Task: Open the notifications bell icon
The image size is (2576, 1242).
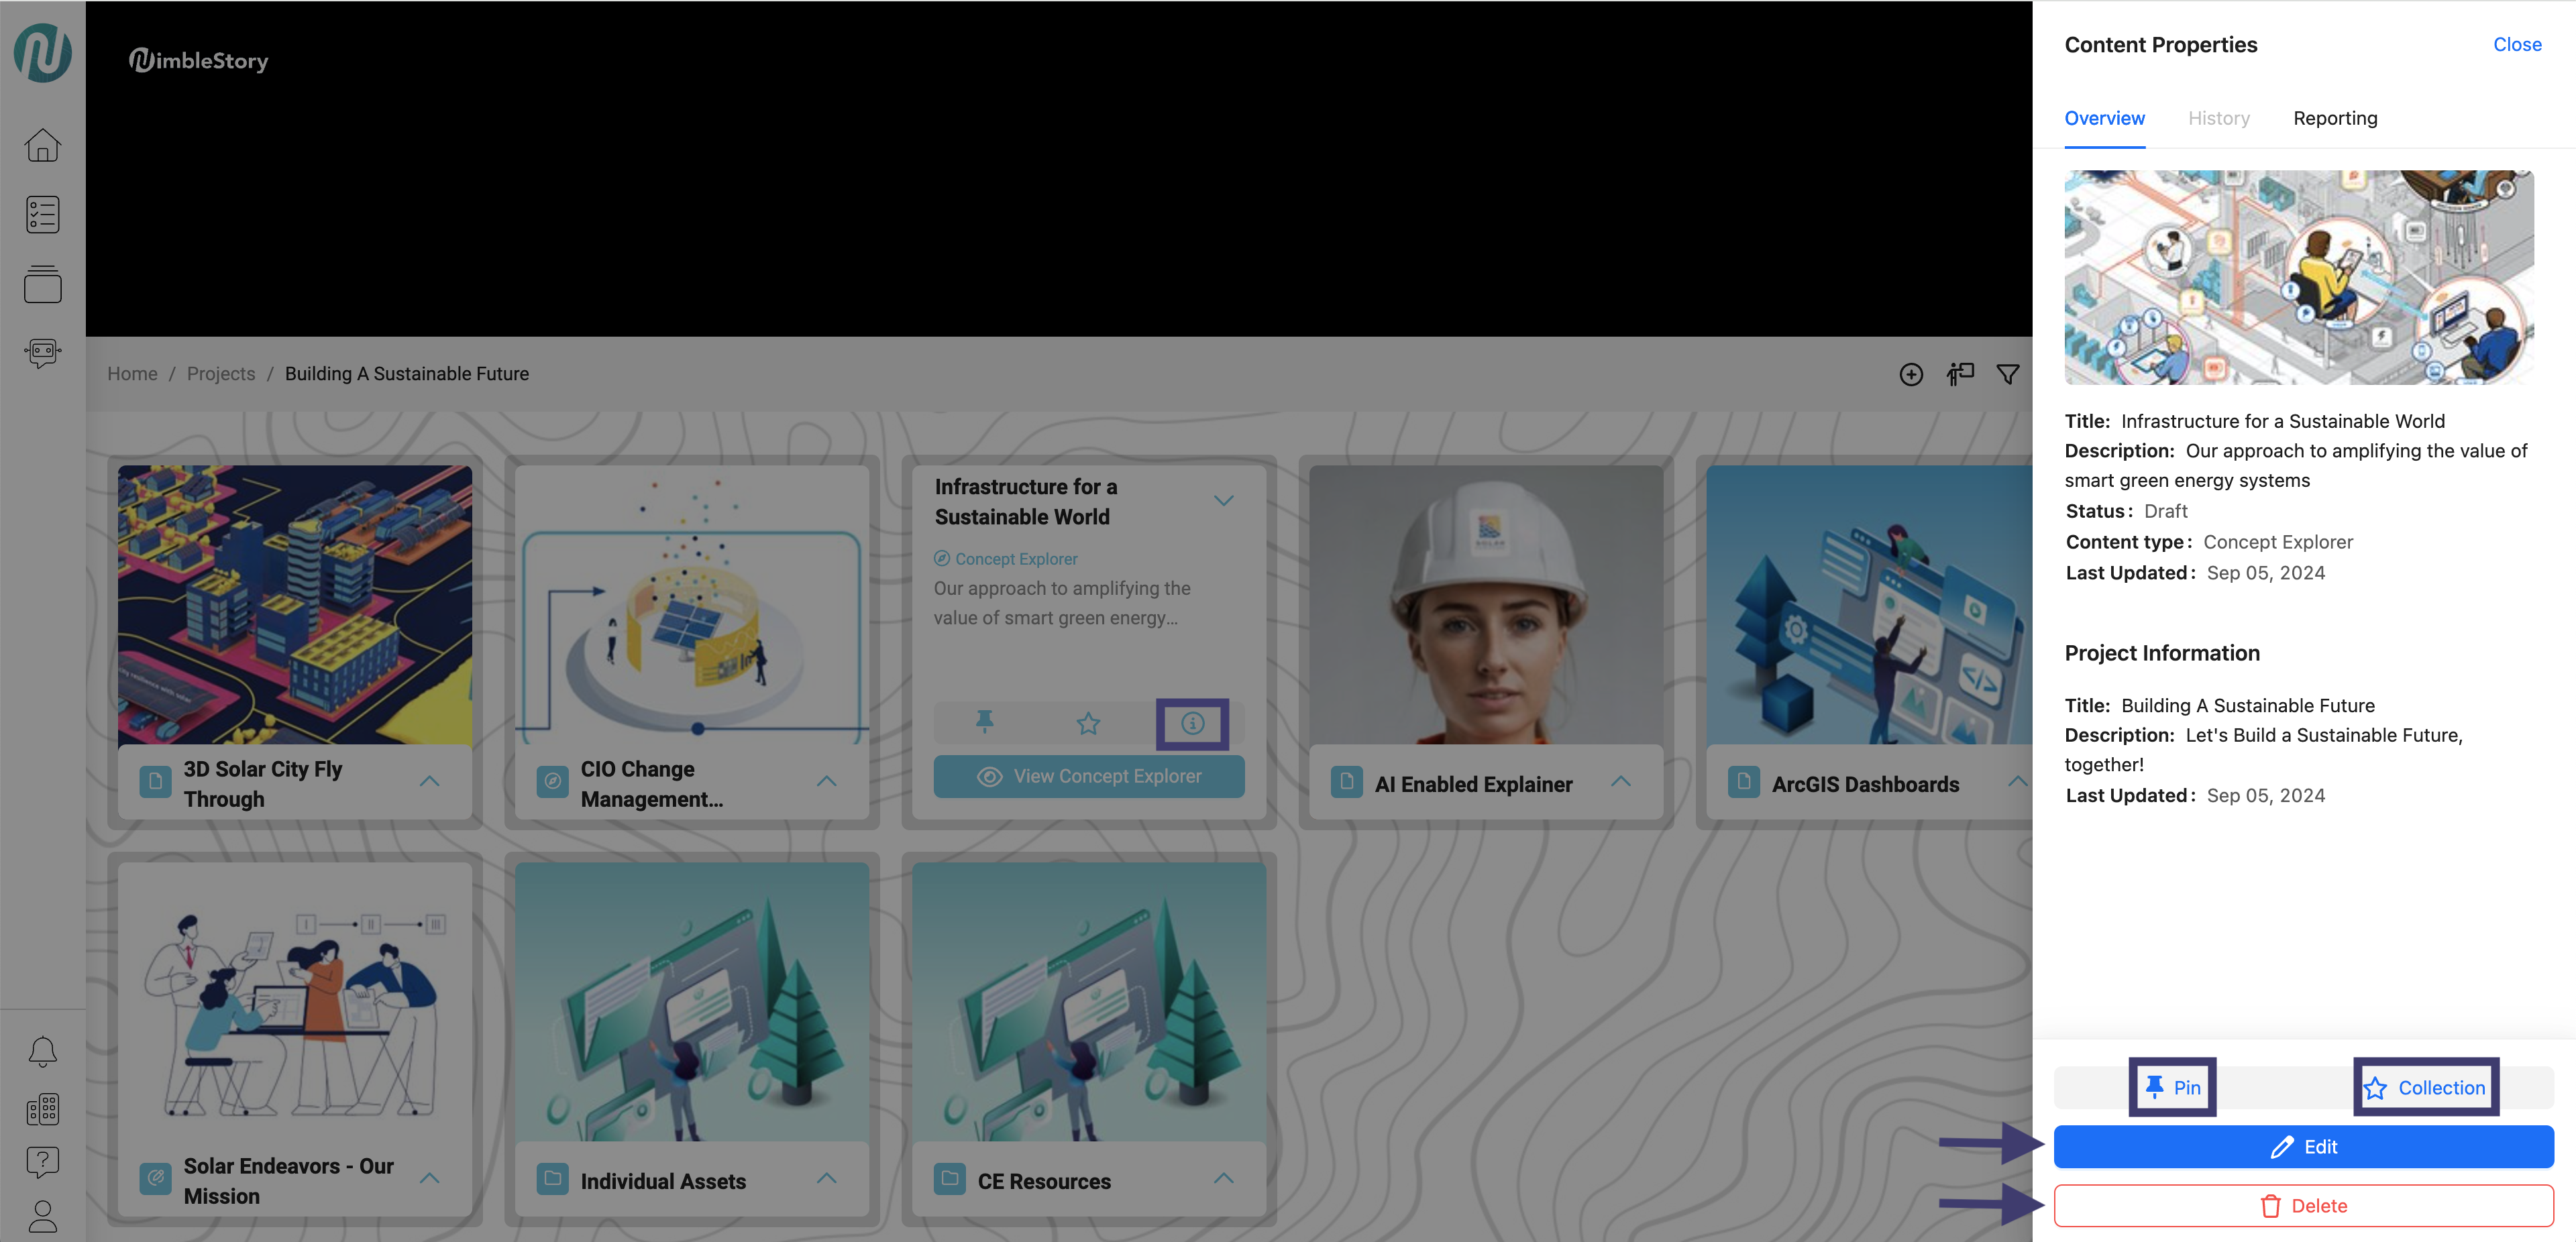Action: coord(42,1051)
